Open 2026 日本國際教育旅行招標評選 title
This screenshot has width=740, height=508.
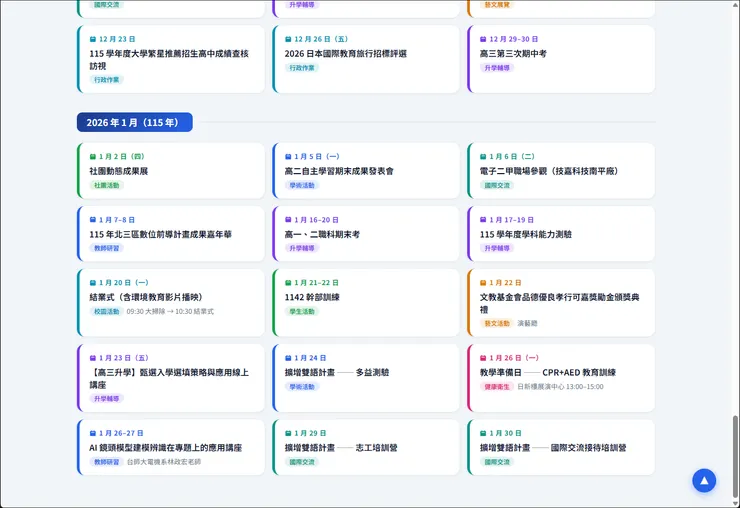pos(345,53)
